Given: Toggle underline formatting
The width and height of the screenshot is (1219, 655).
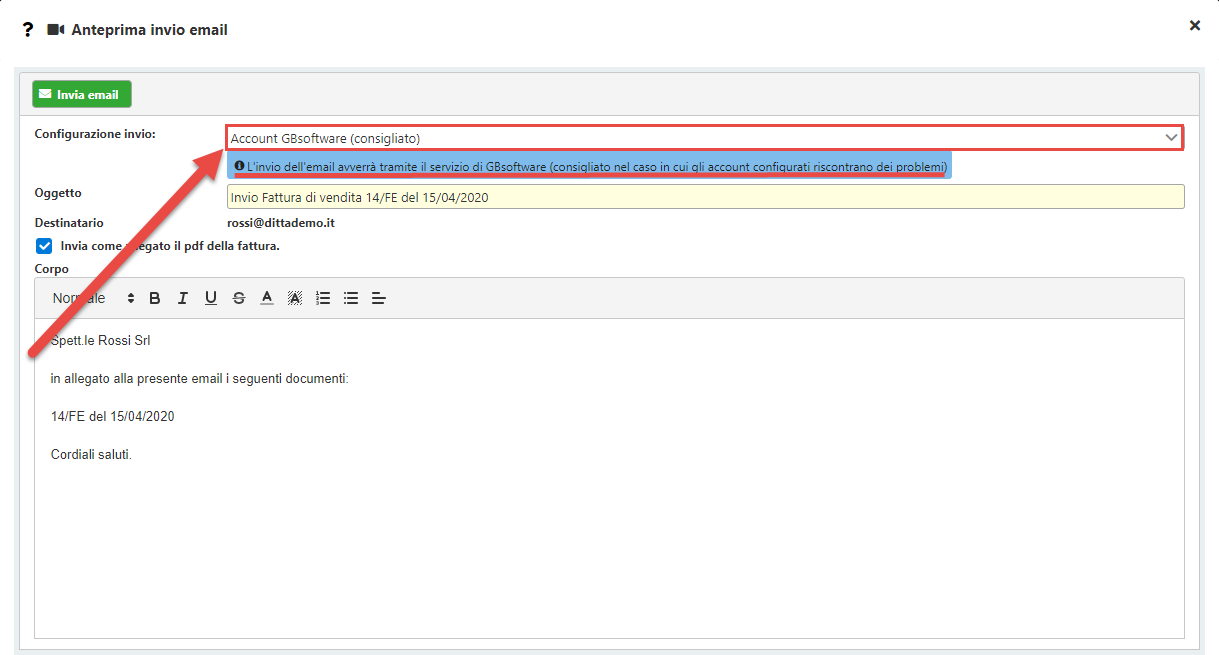Looking at the screenshot, I should [211, 298].
